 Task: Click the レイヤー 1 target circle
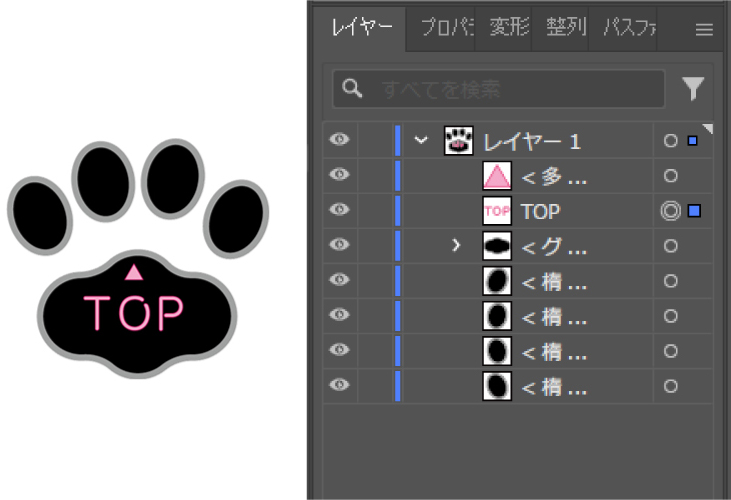point(670,141)
